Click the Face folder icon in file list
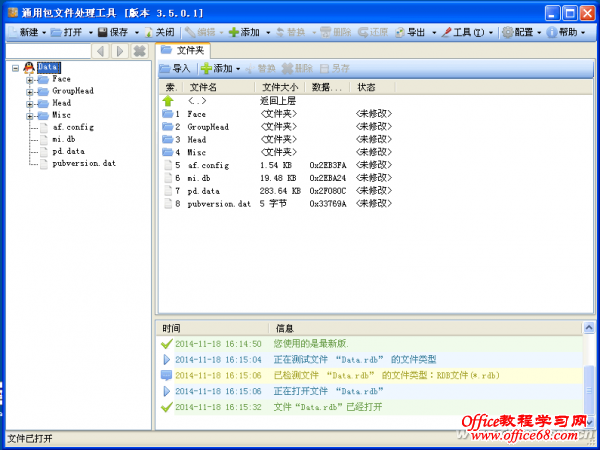 click(x=168, y=114)
